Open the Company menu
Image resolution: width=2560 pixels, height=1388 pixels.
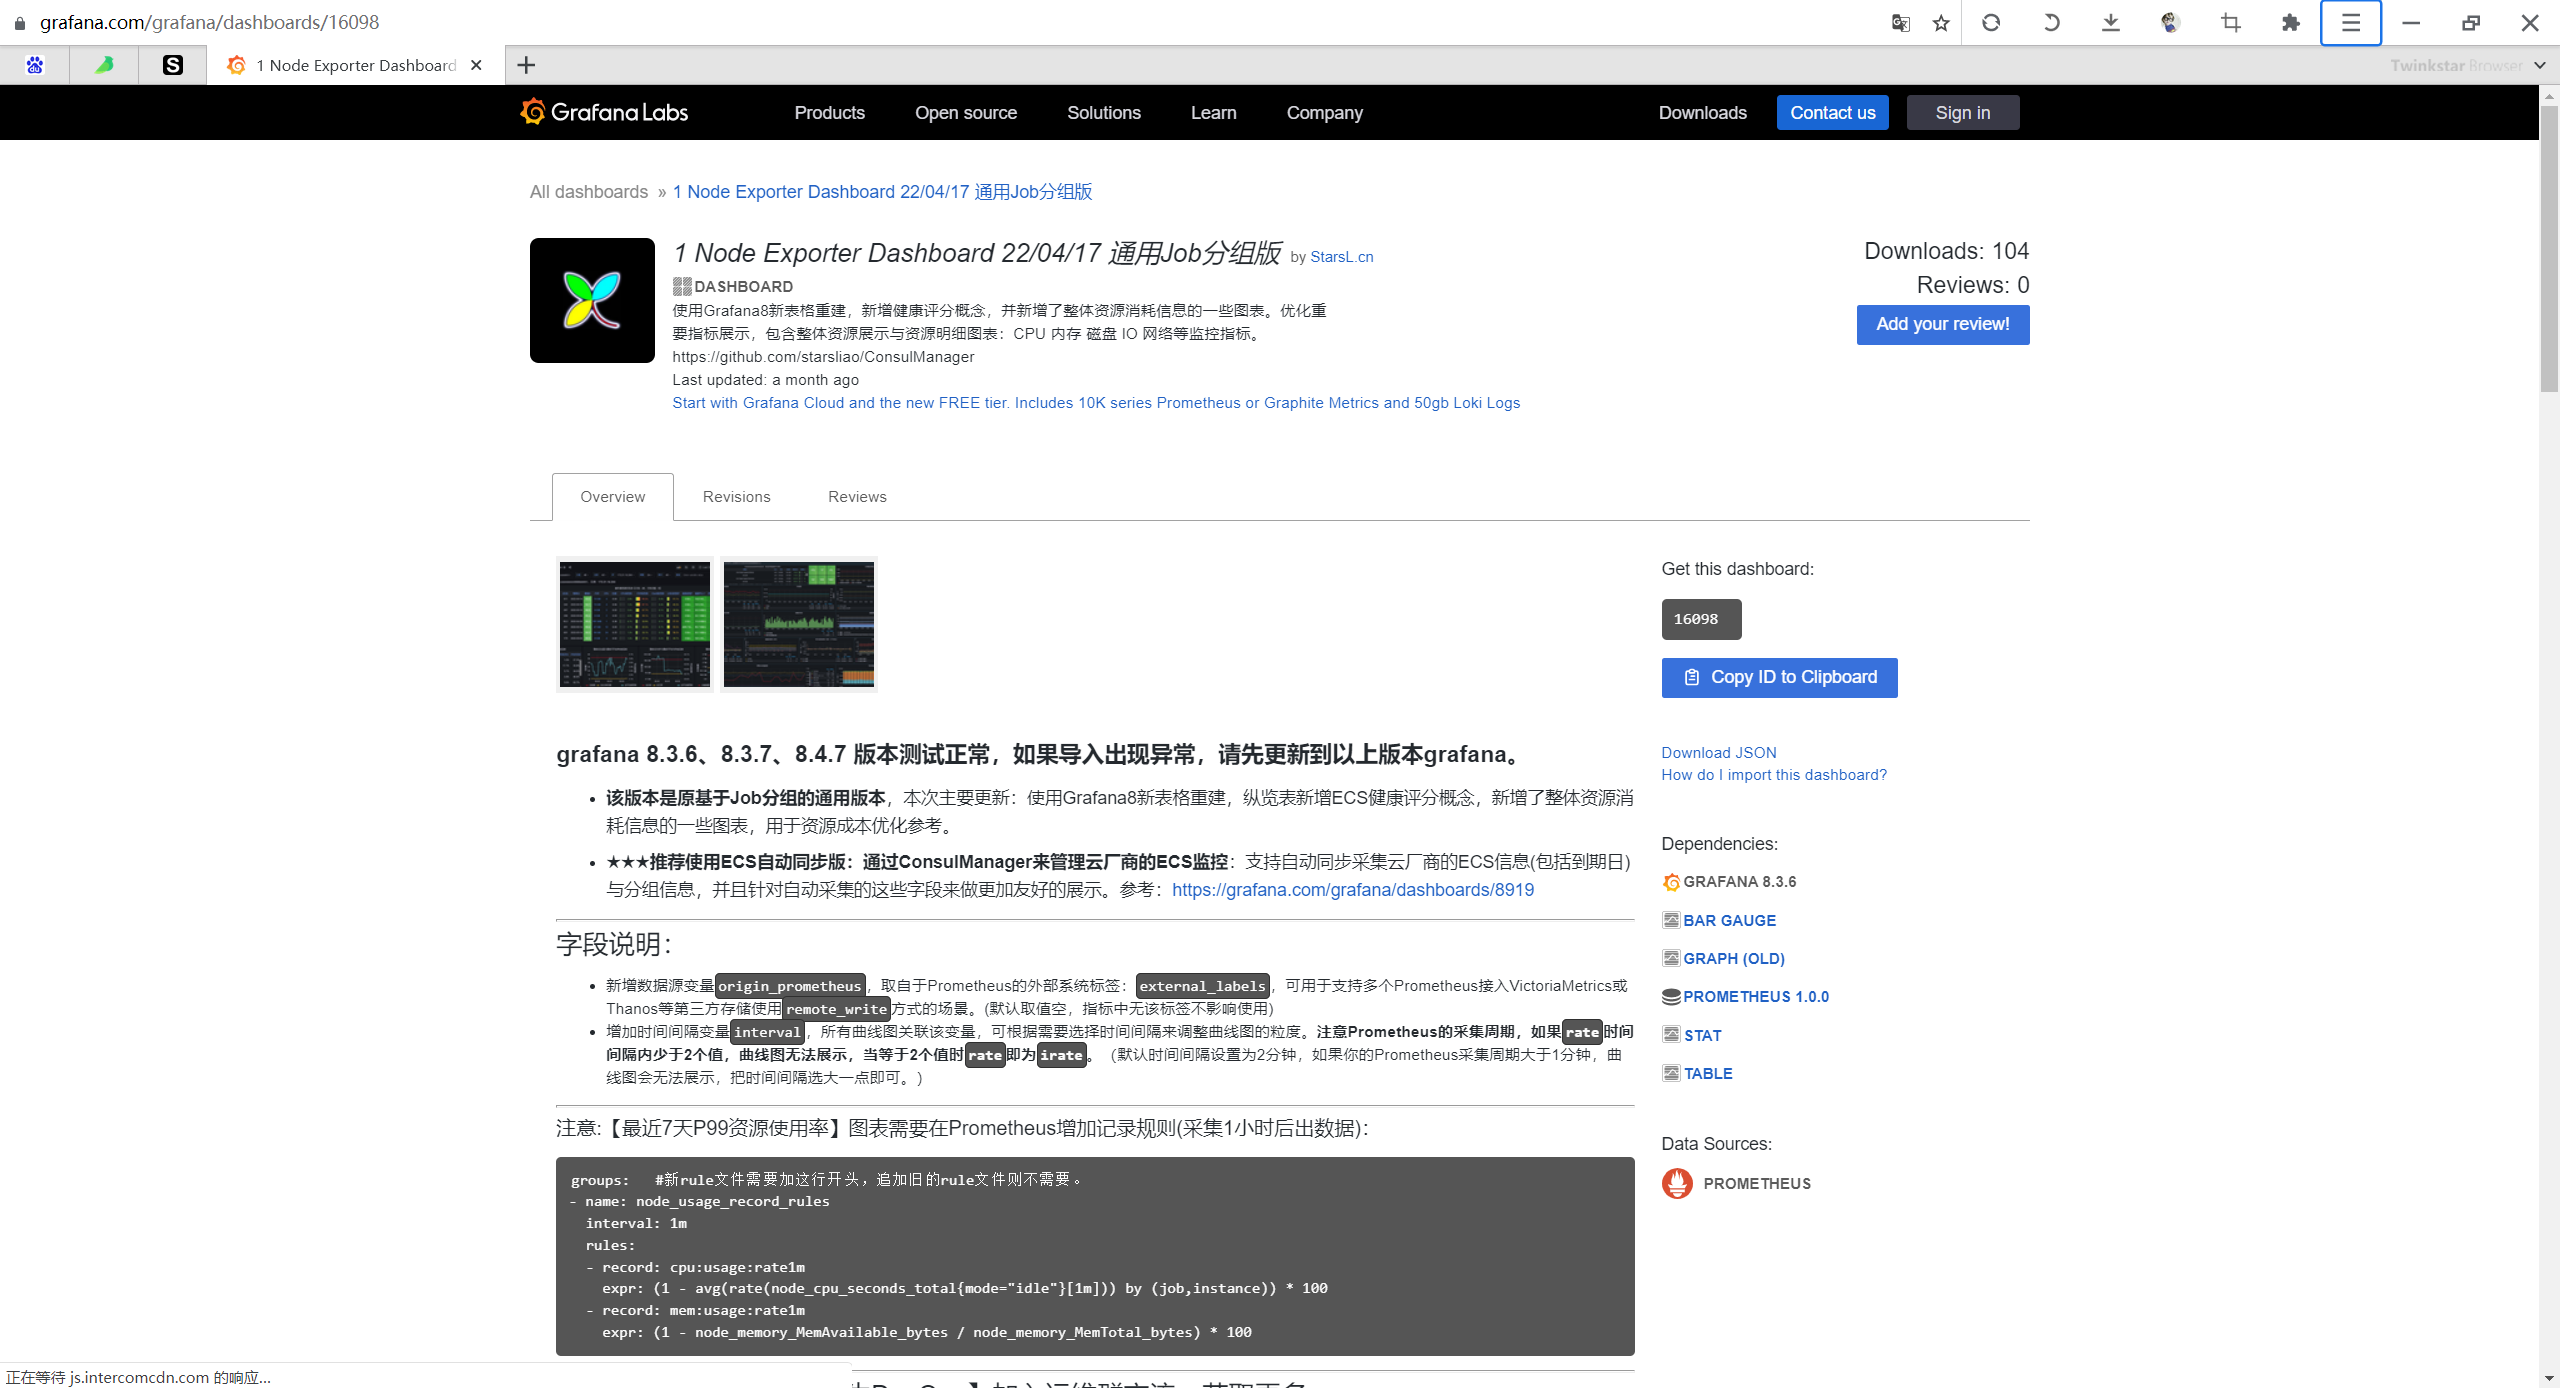pos(1325,113)
